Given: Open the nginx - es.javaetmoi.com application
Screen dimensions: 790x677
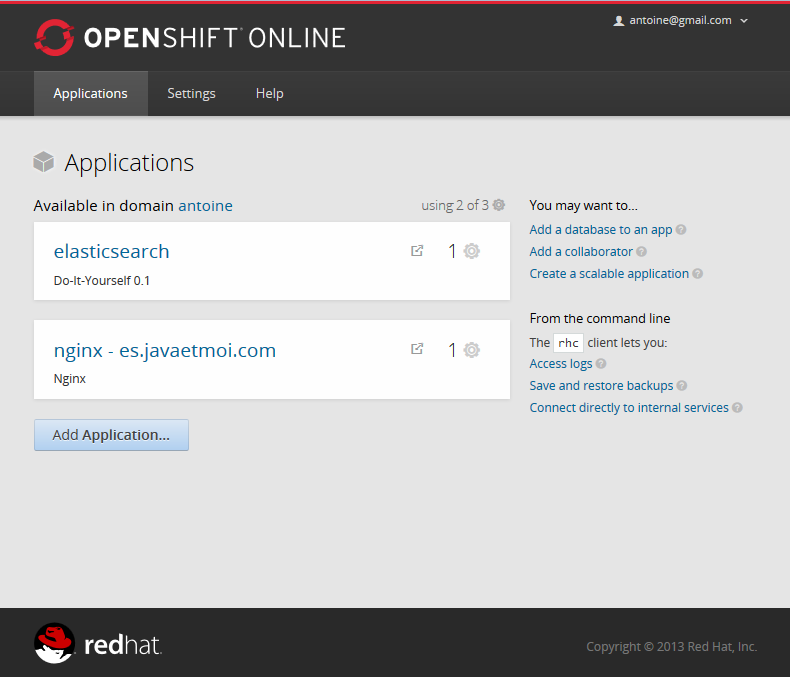Looking at the screenshot, I should pyautogui.click(x=164, y=350).
